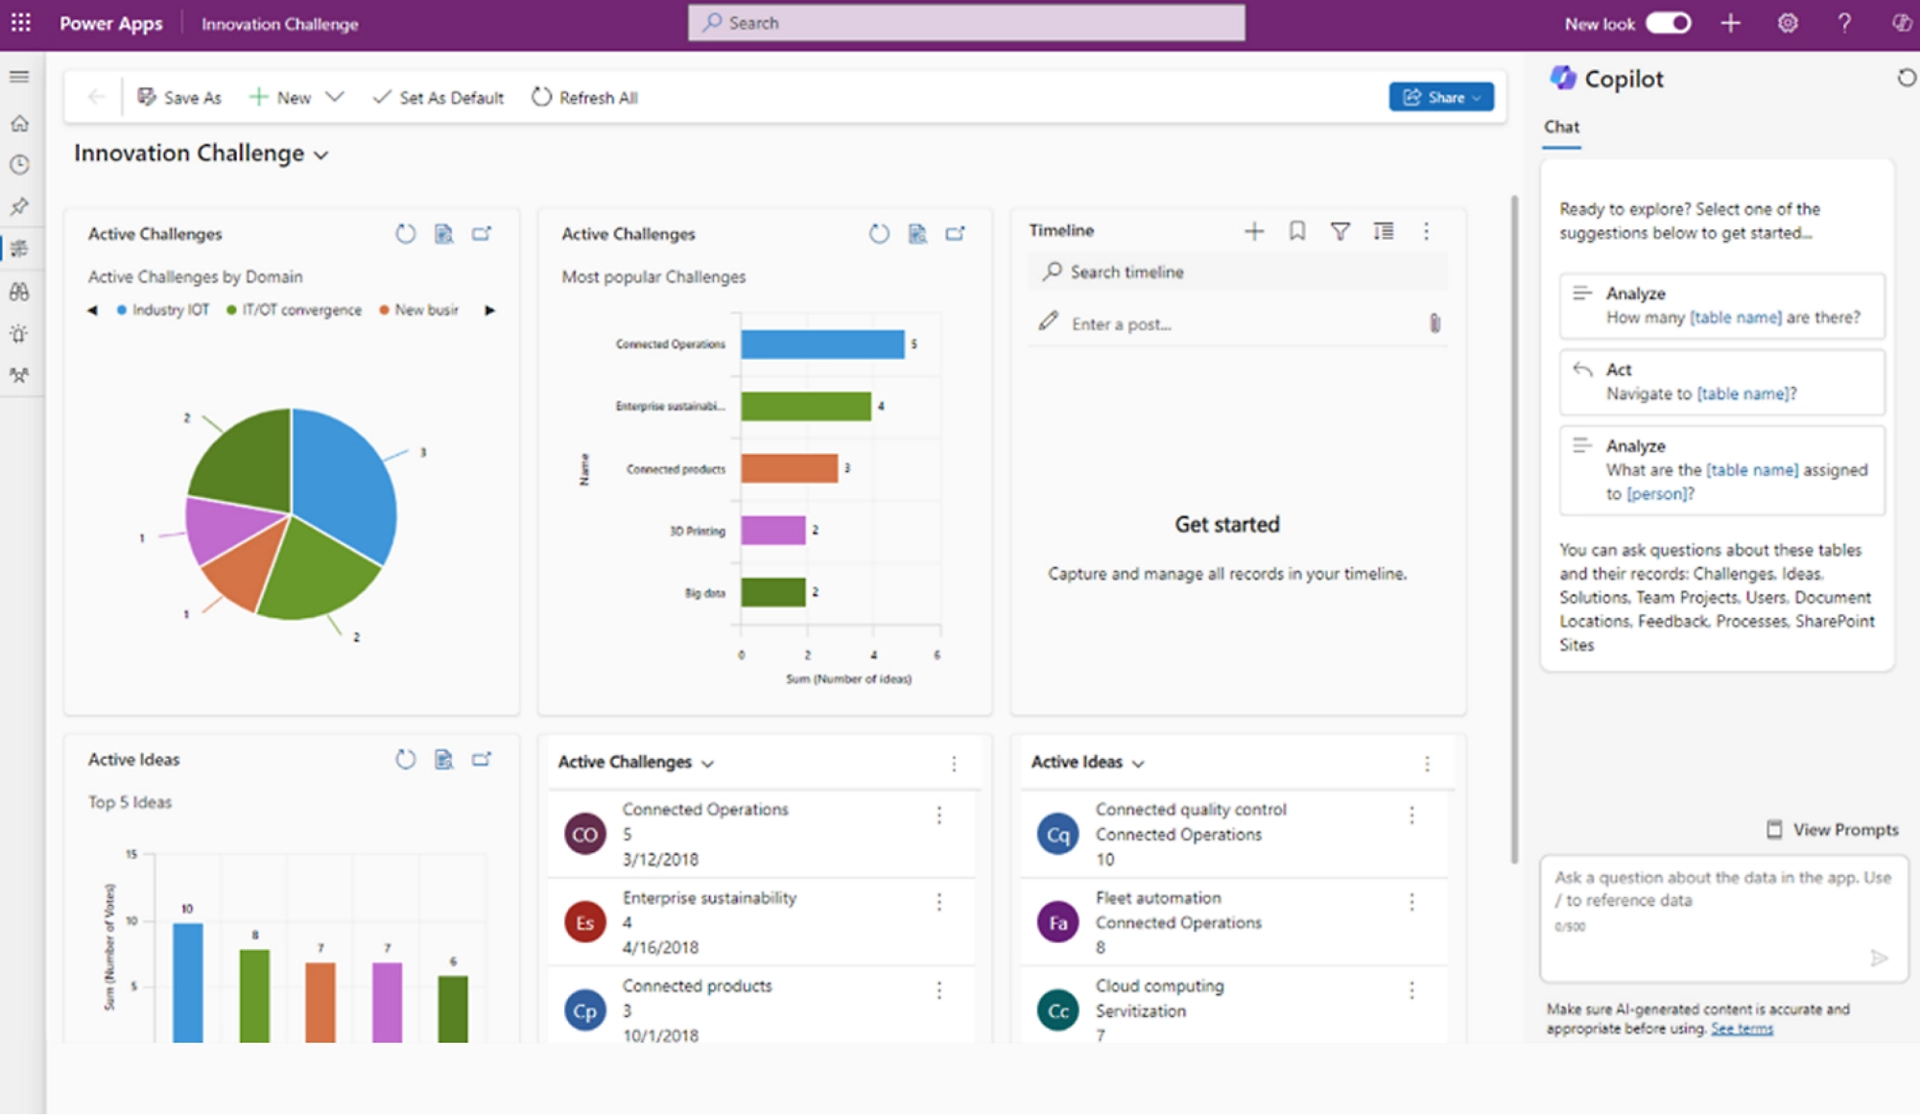Screen dimensions: 1920x1115
Task: Expand the Most popular Challenges chart
Action: (x=955, y=234)
